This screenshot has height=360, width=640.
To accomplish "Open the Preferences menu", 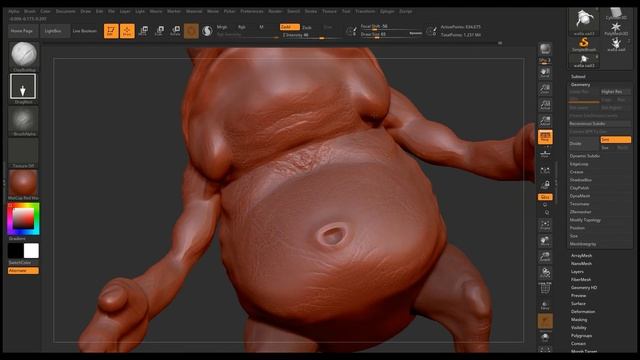I will pyautogui.click(x=252, y=11).
